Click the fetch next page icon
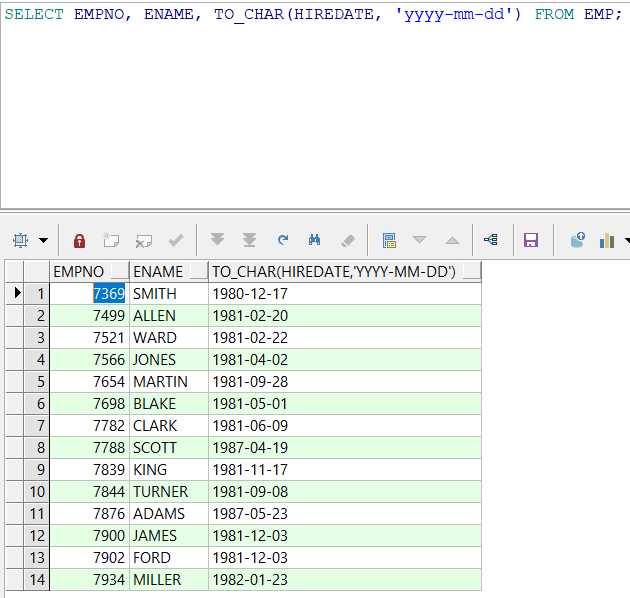The height and width of the screenshot is (598, 630). tap(217, 240)
